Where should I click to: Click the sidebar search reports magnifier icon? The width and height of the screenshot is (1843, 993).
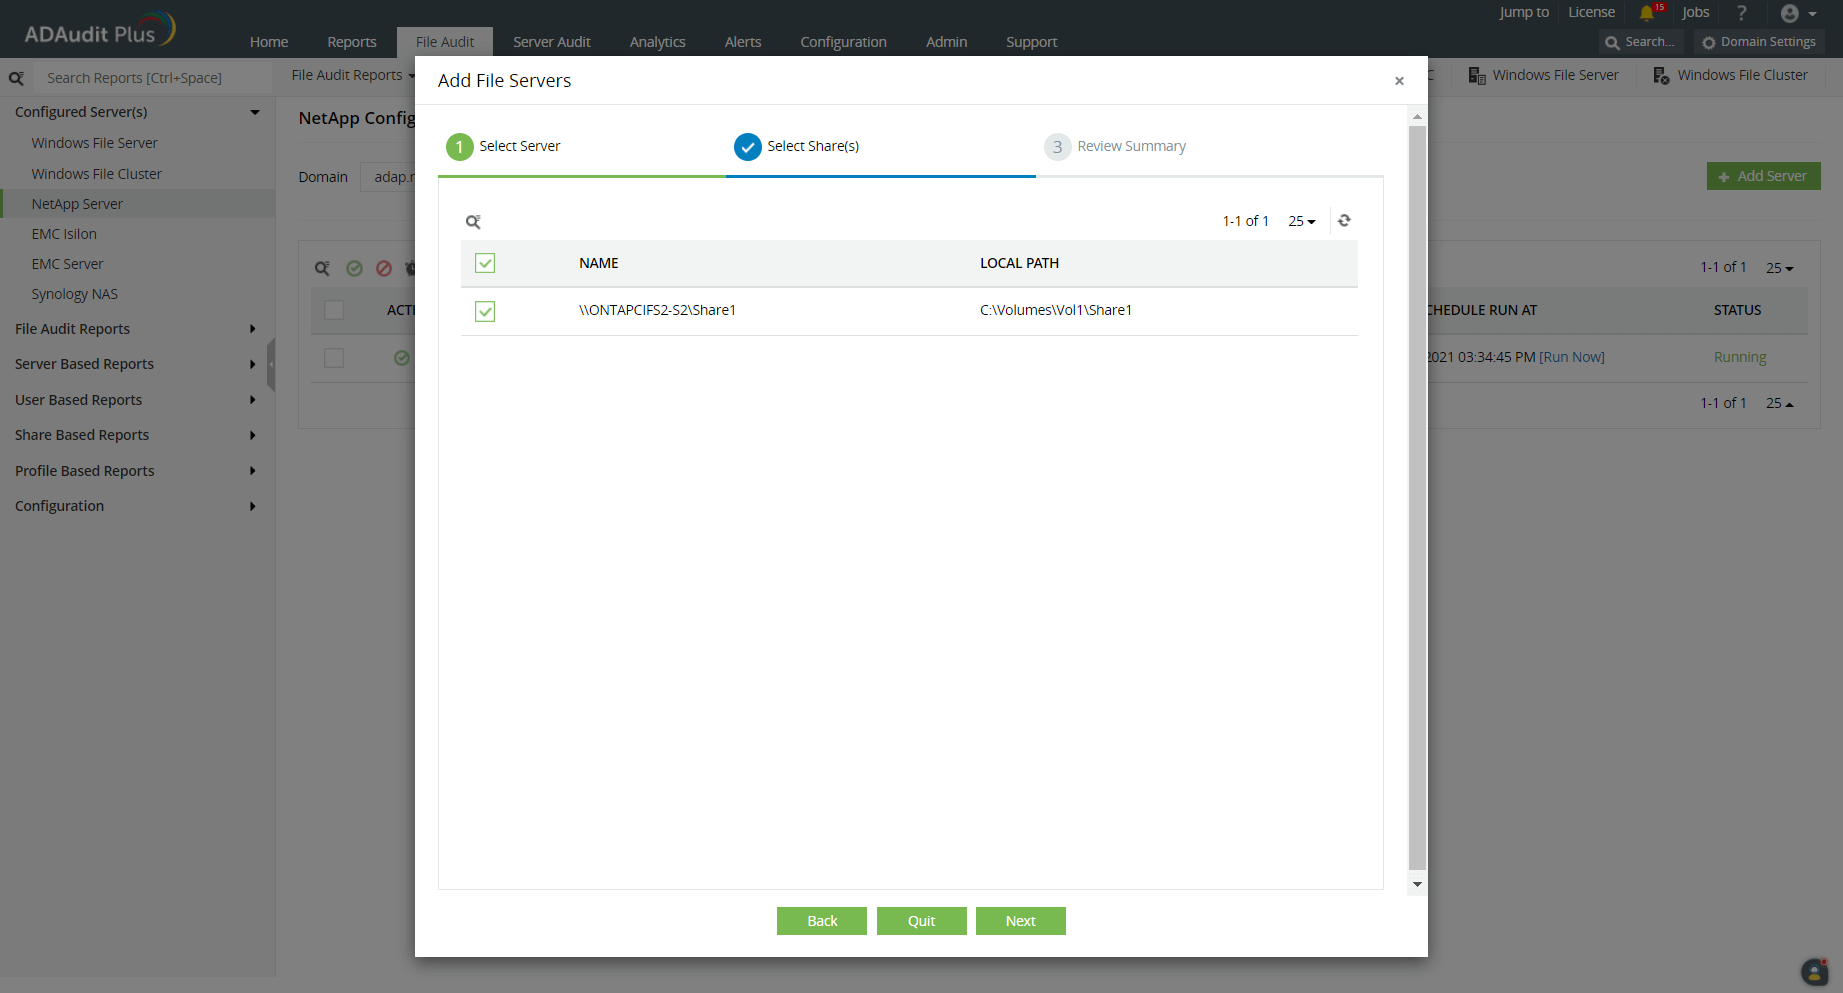pyautogui.click(x=16, y=78)
